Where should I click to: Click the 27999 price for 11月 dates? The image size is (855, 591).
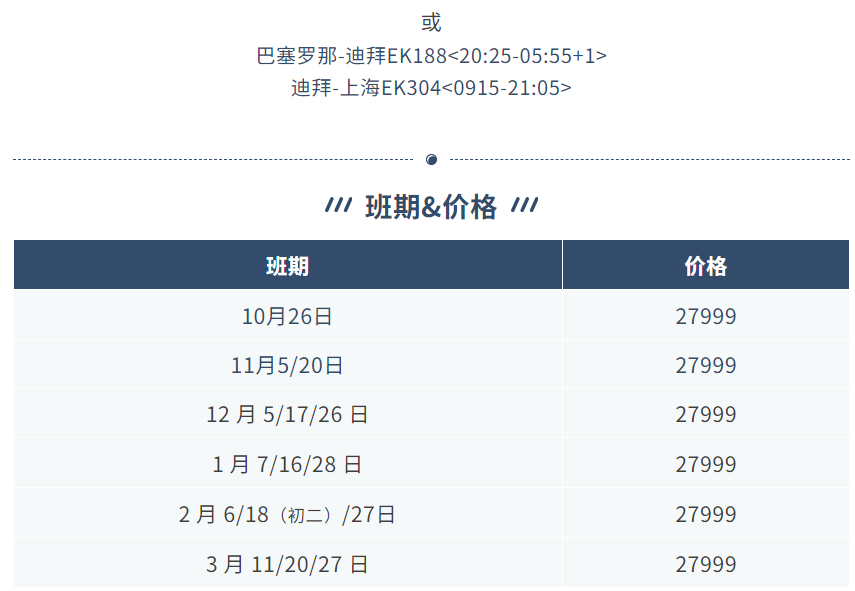[706, 365]
